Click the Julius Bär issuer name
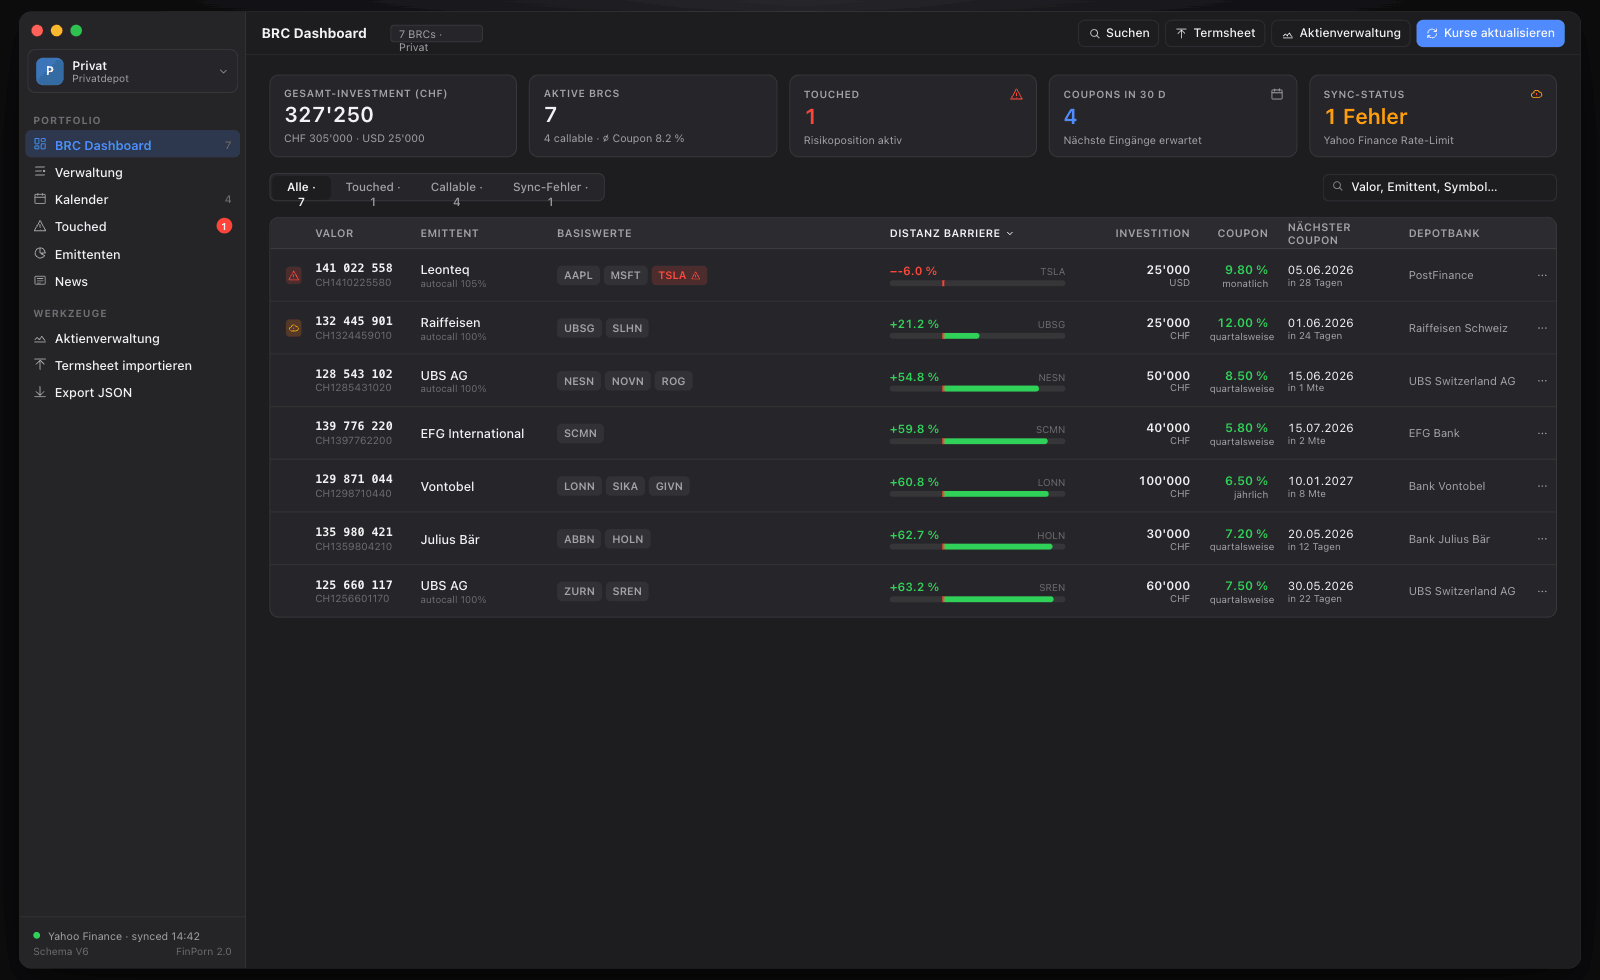Viewport: 1600px width, 980px height. (450, 539)
